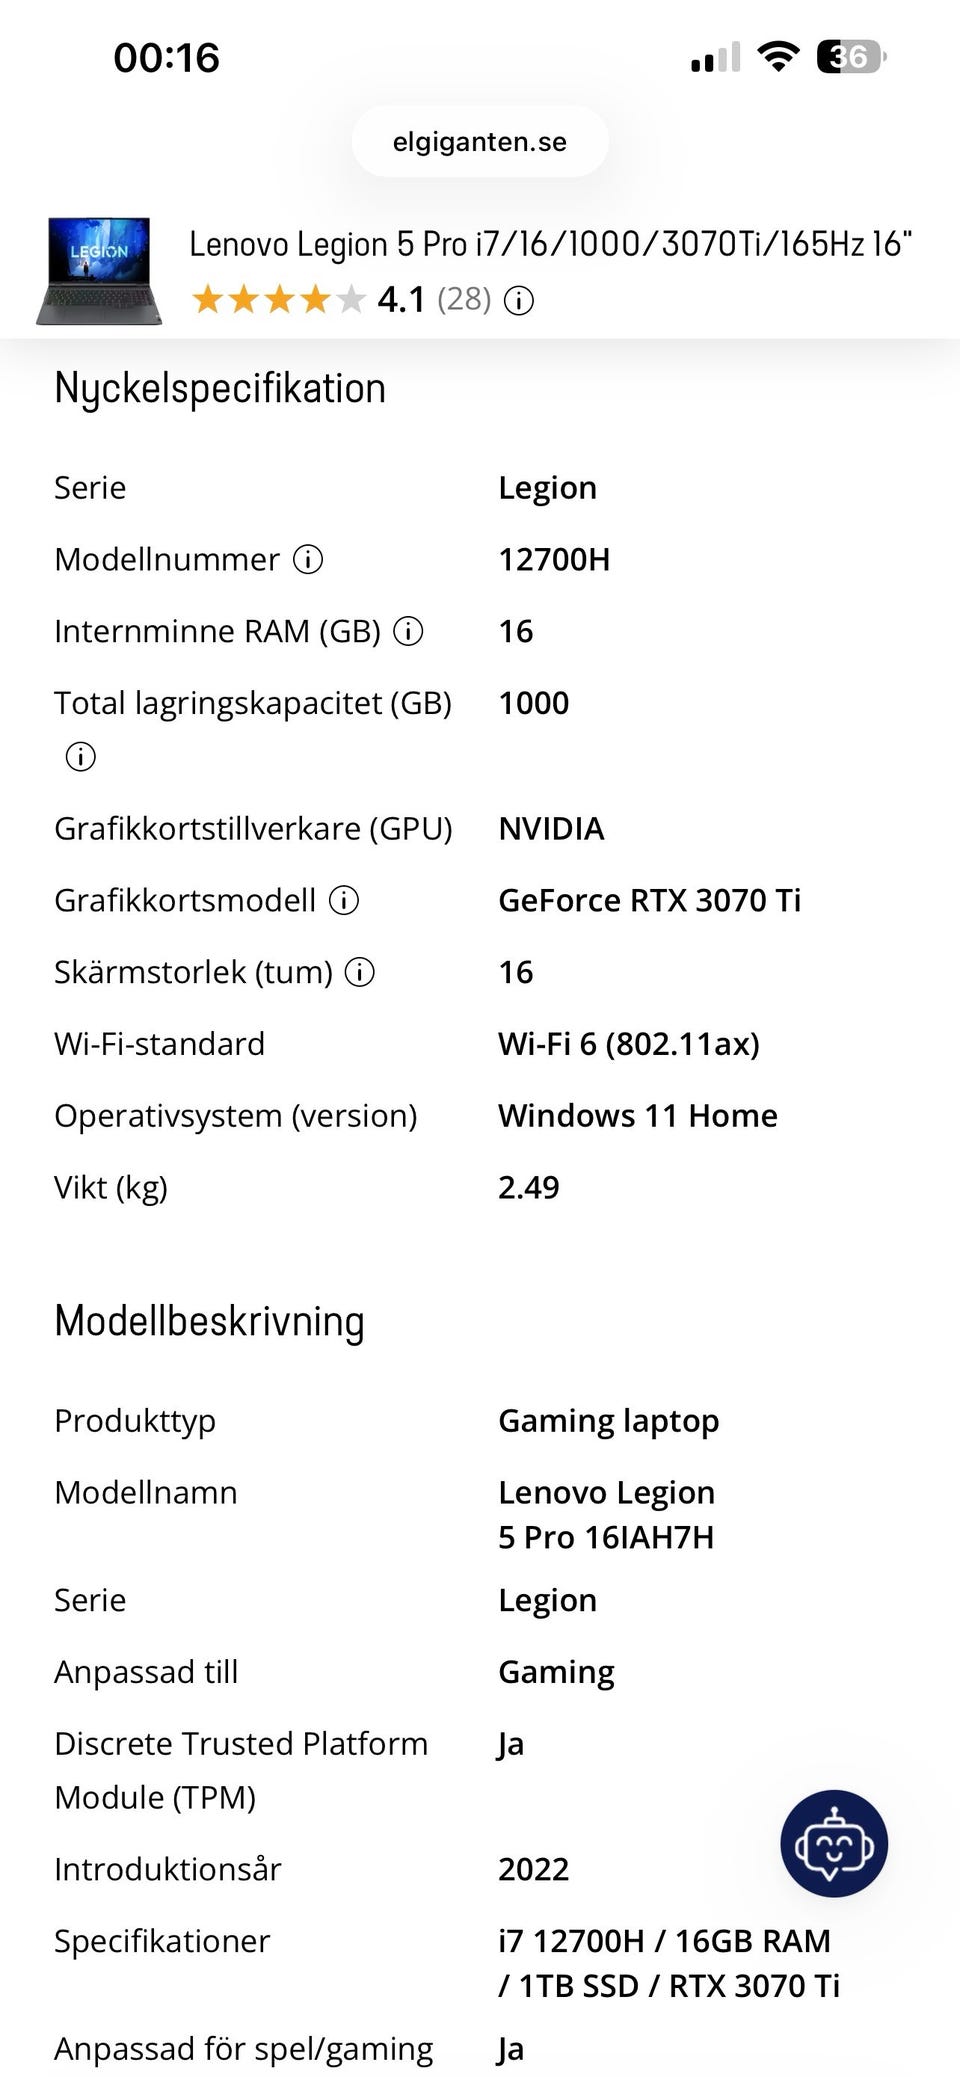Tap the Skärmstorlek info icon
The image size is (960, 2077).
click(360, 972)
